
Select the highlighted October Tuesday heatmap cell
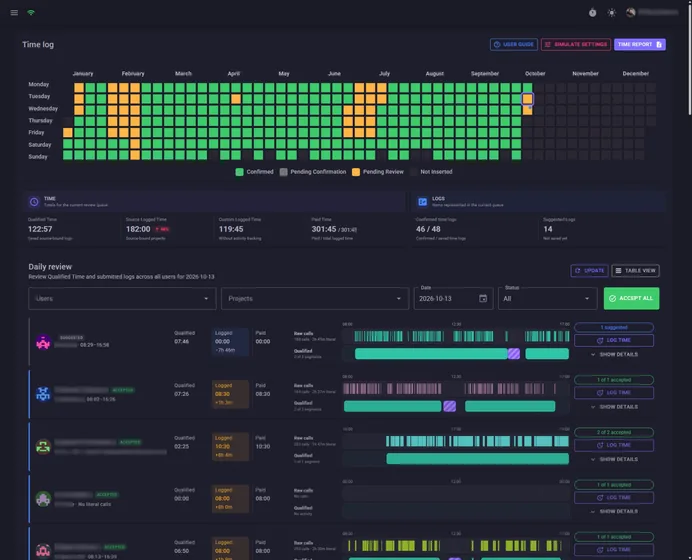pyautogui.click(x=527, y=99)
